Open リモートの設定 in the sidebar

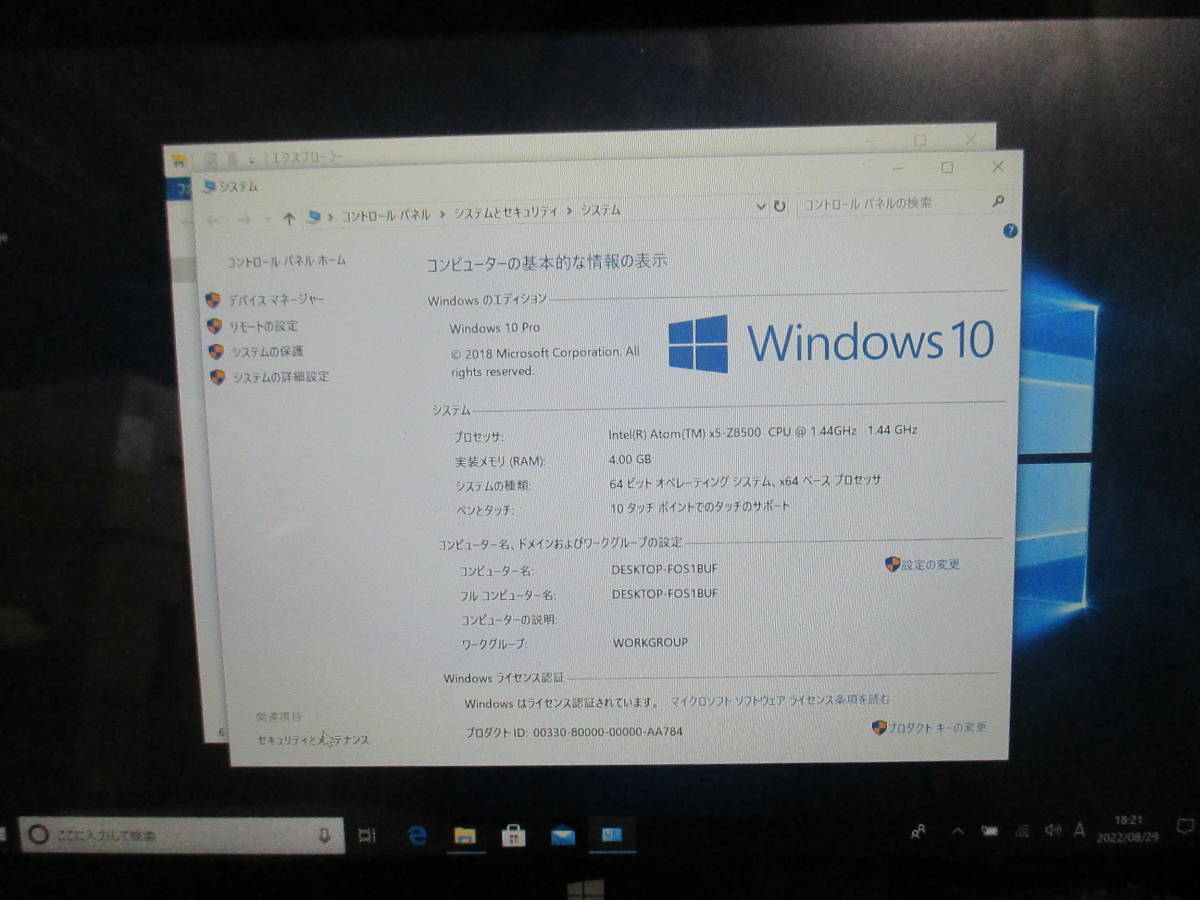point(263,326)
